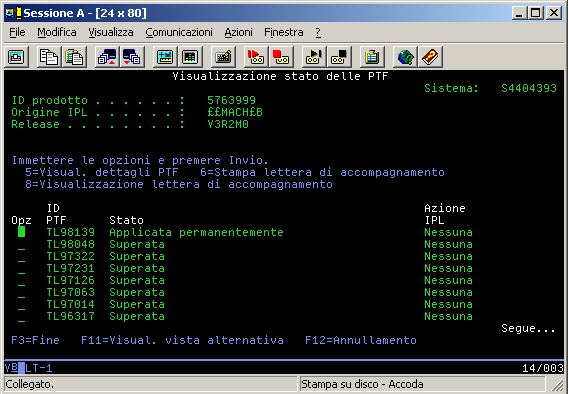
Task: Open the Comunicazioni menu
Action: tap(179, 32)
